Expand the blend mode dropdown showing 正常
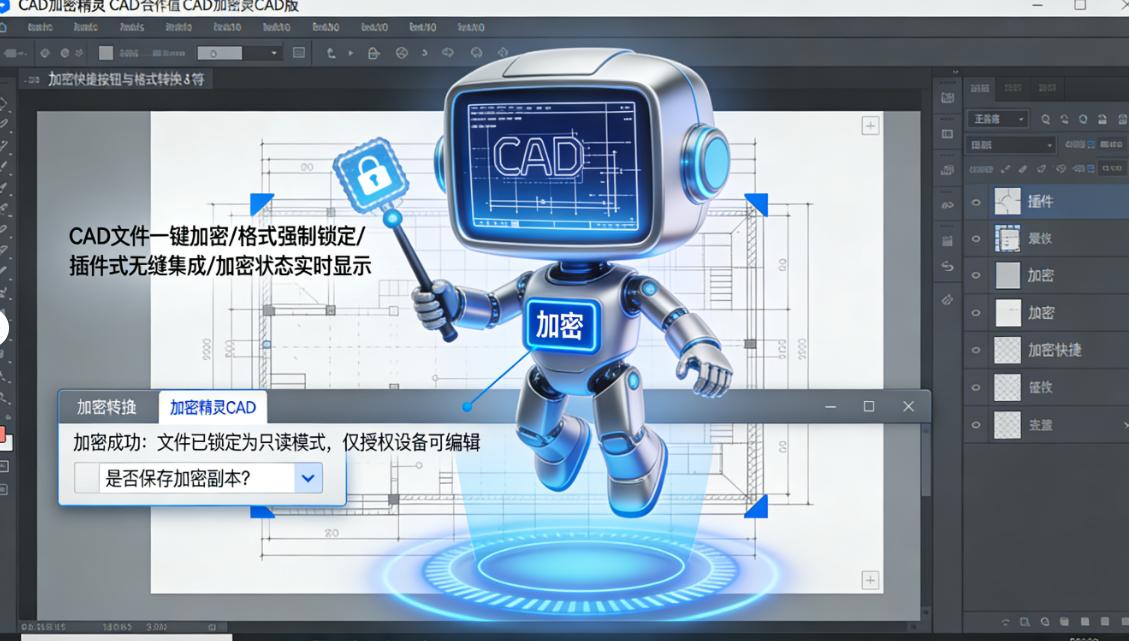The width and height of the screenshot is (1129, 641). click(998, 118)
